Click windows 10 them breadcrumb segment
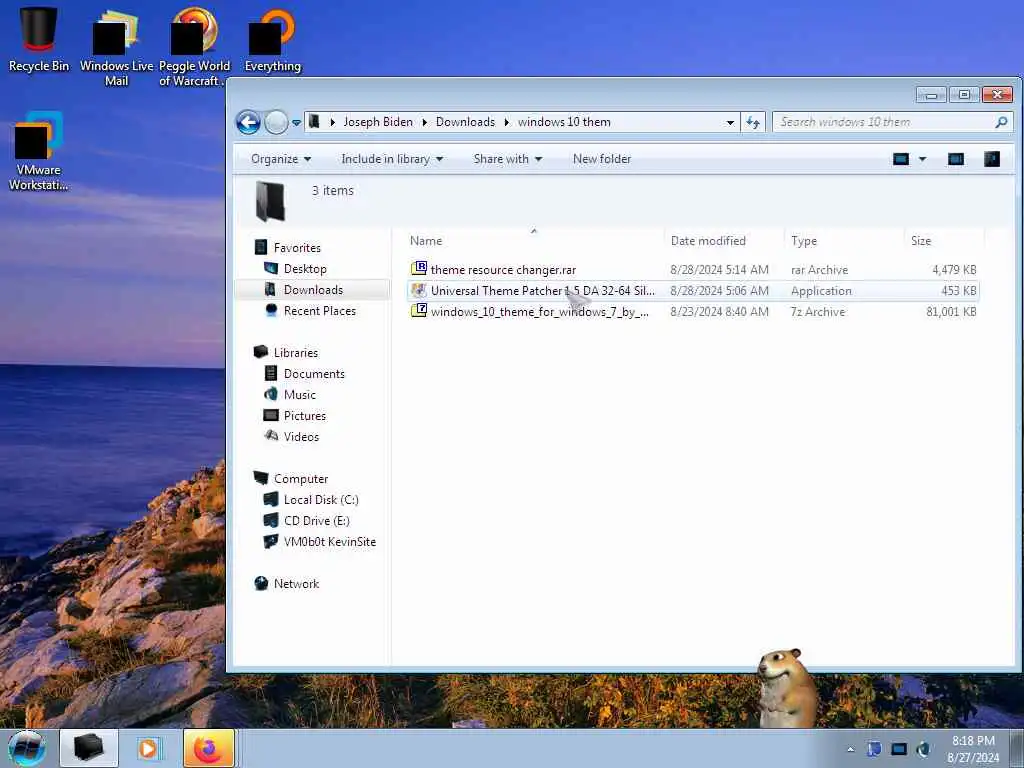Viewport: 1024px width, 768px height. pos(564,122)
